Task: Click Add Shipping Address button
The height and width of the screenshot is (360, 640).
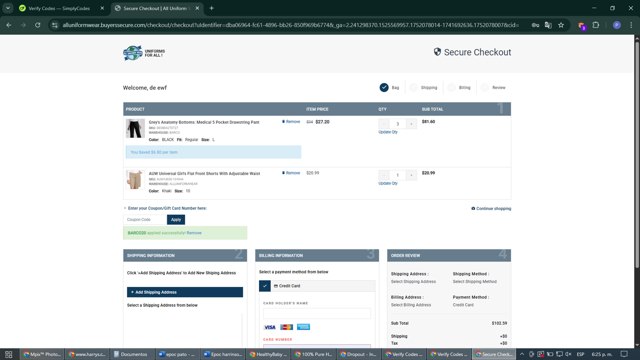Action: [x=185, y=292]
